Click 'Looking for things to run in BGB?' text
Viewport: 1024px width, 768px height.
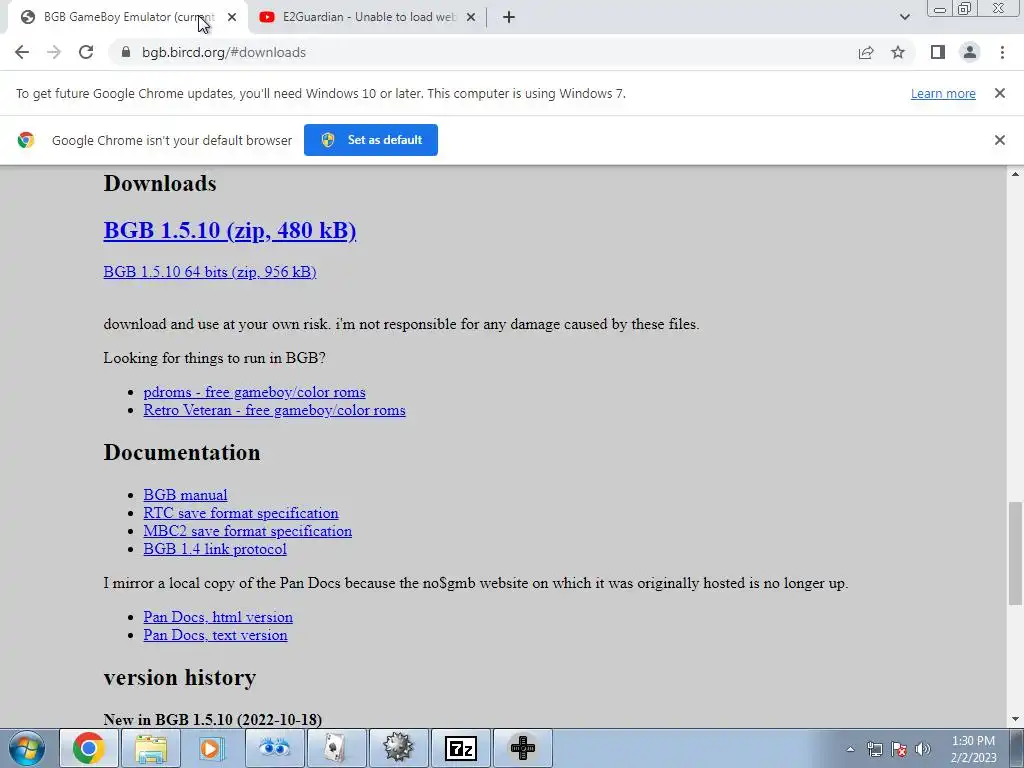click(215, 358)
